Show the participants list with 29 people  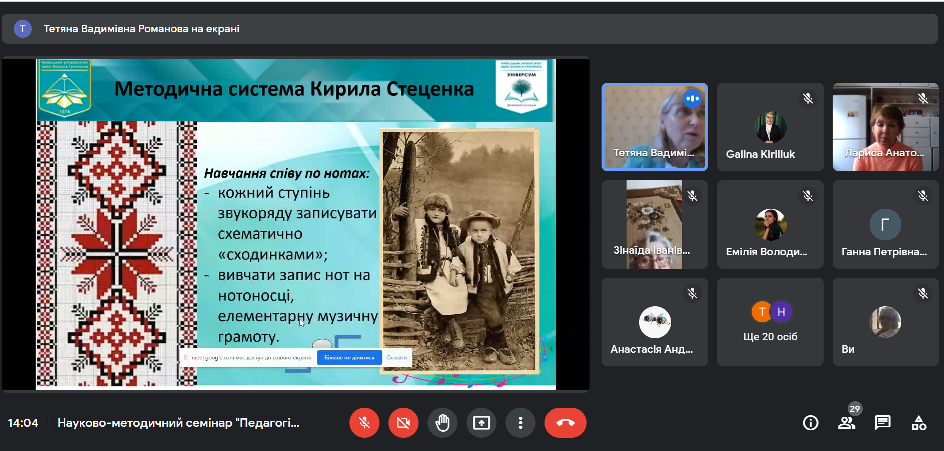847,423
